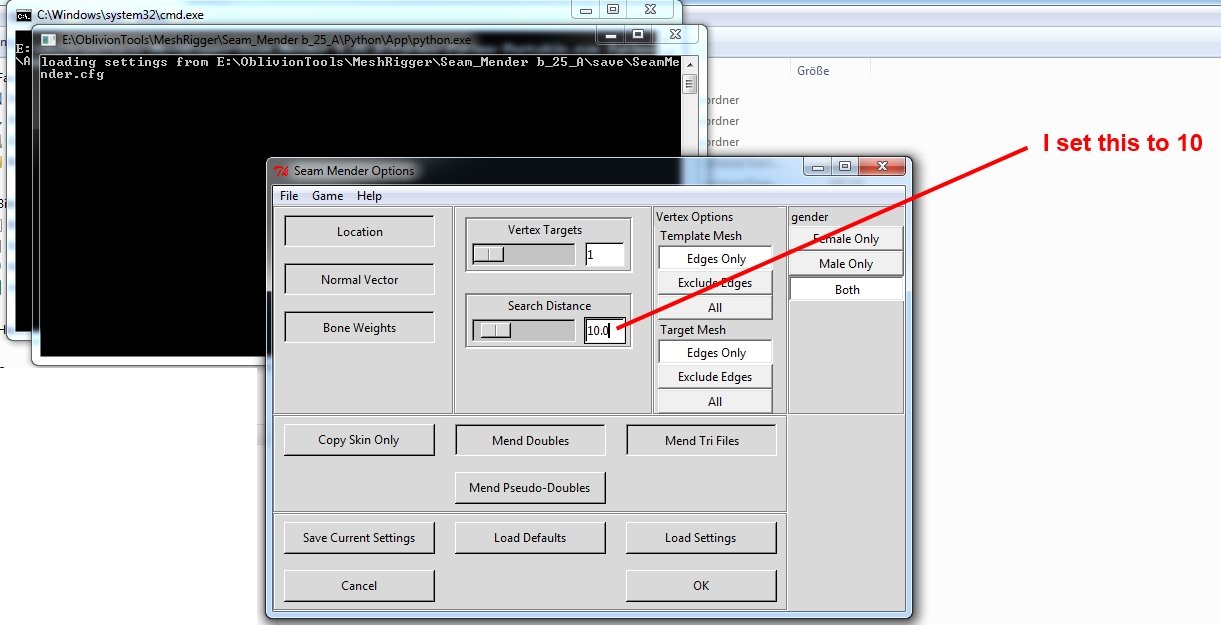The height and width of the screenshot is (625, 1221).
Task: Minimize the Seam Mender Options window
Action: (819, 167)
